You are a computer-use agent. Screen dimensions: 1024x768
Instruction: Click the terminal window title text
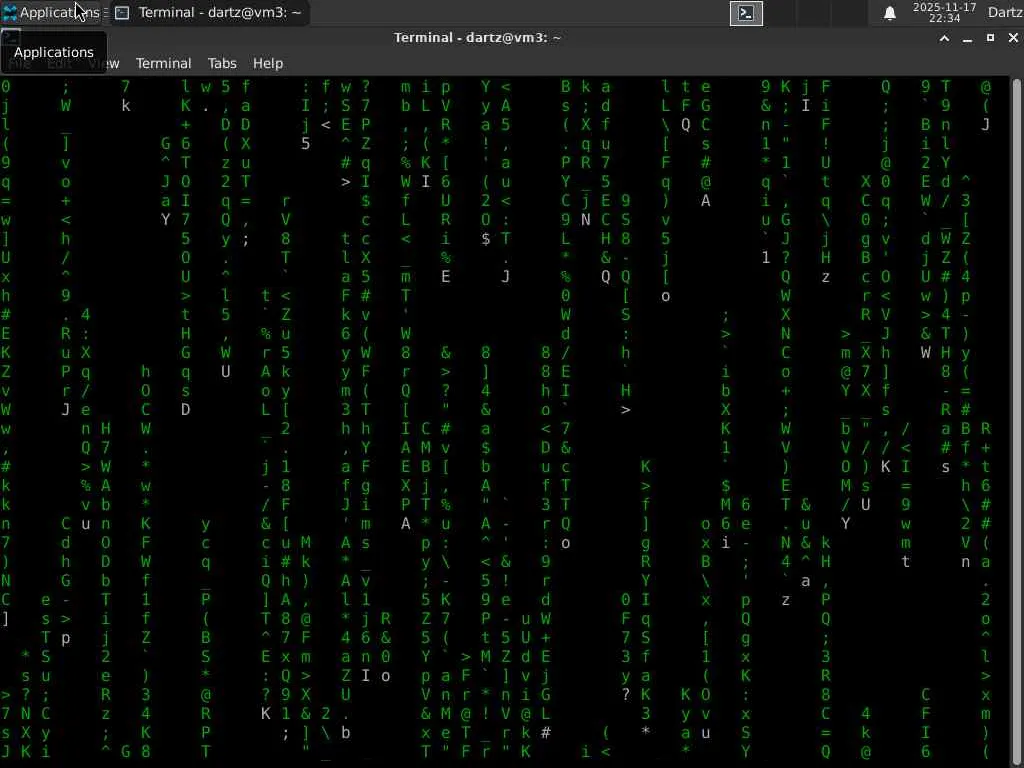point(477,37)
